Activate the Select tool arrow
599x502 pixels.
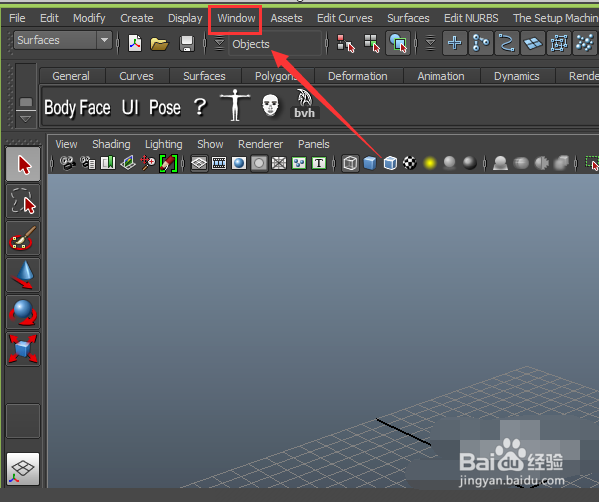click(x=23, y=165)
